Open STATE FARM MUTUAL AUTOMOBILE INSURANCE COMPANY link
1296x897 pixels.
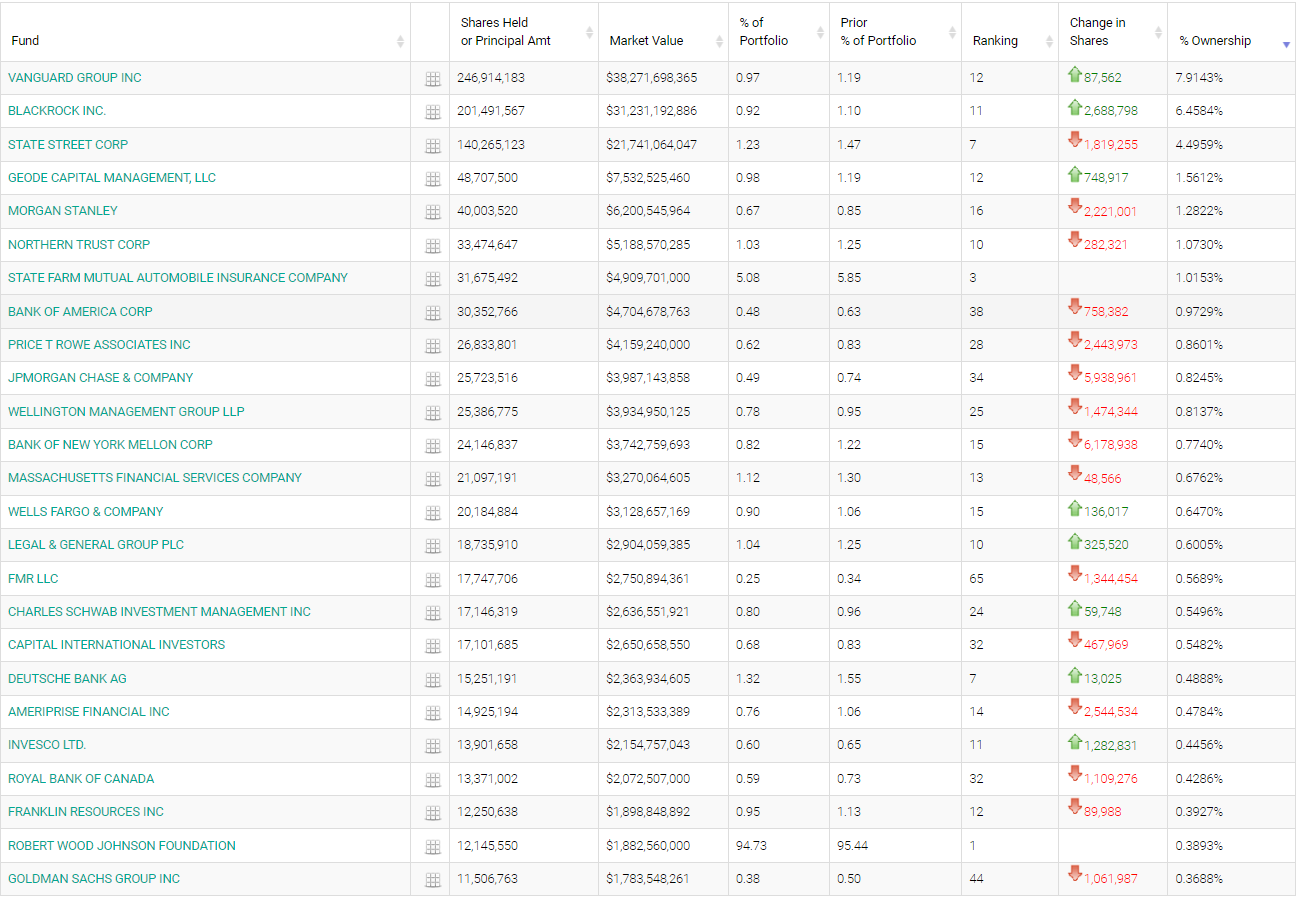[x=178, y=277]
